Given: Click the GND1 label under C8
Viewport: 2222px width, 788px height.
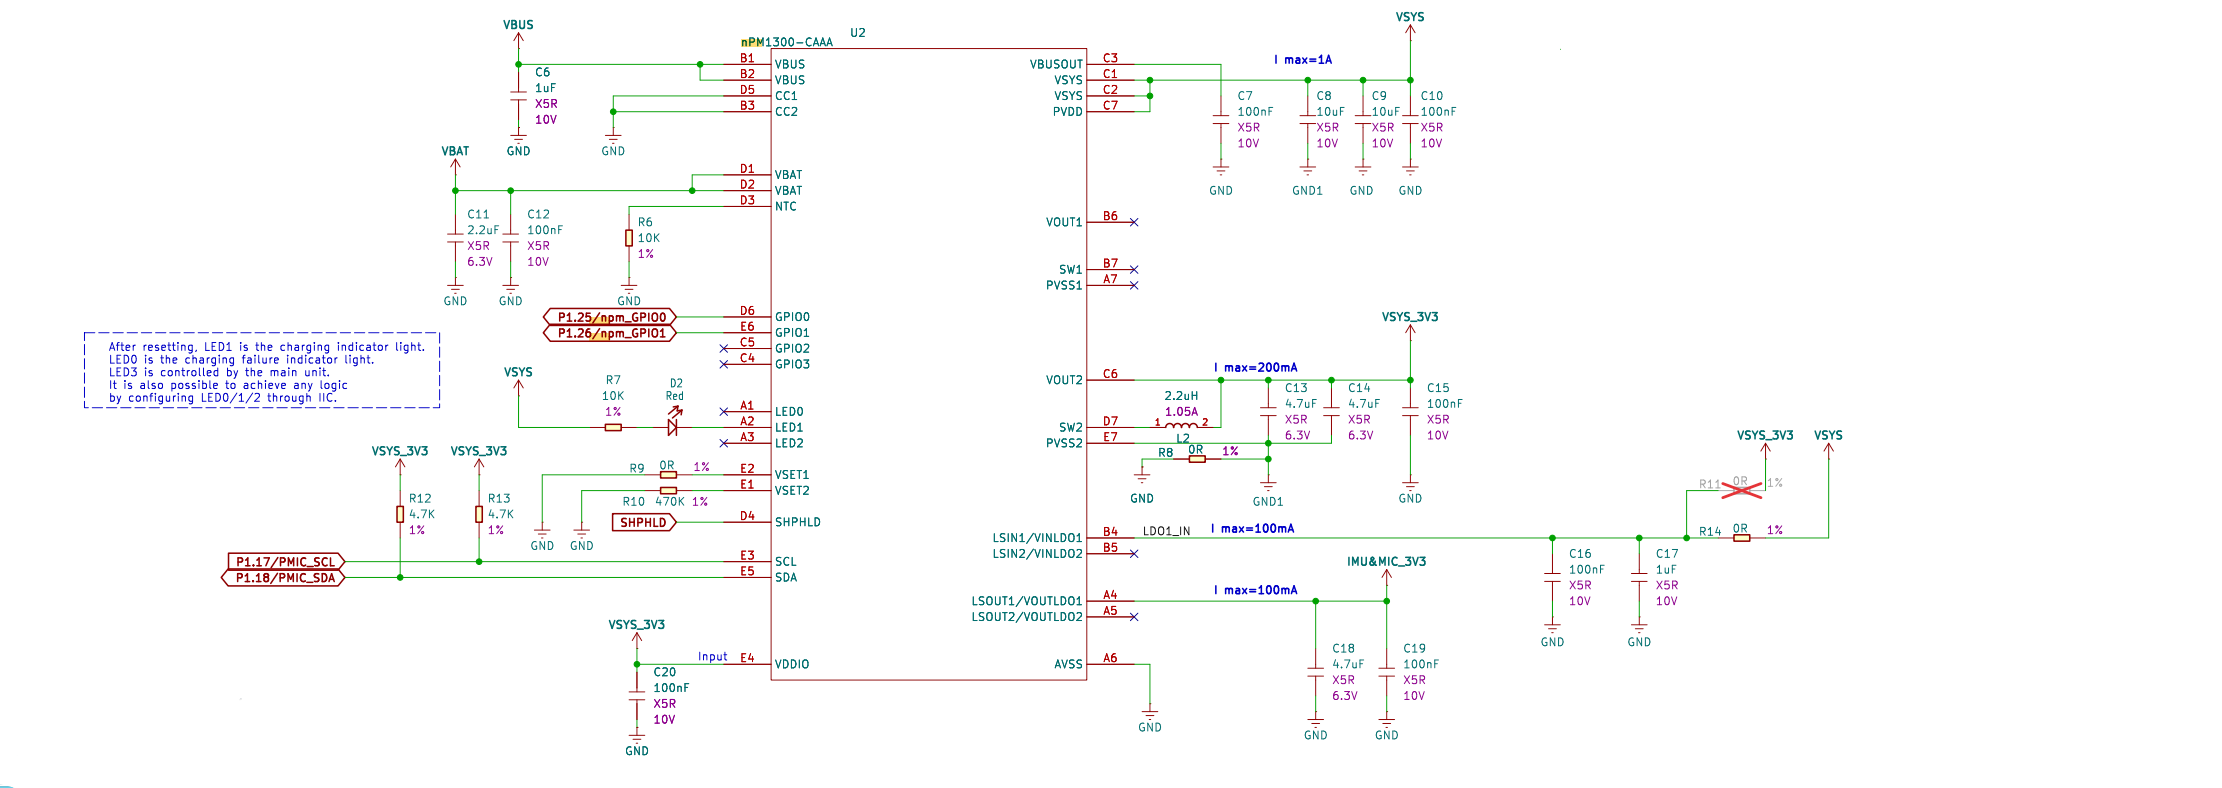Looking at the screenshot, I should (1307, 190).
